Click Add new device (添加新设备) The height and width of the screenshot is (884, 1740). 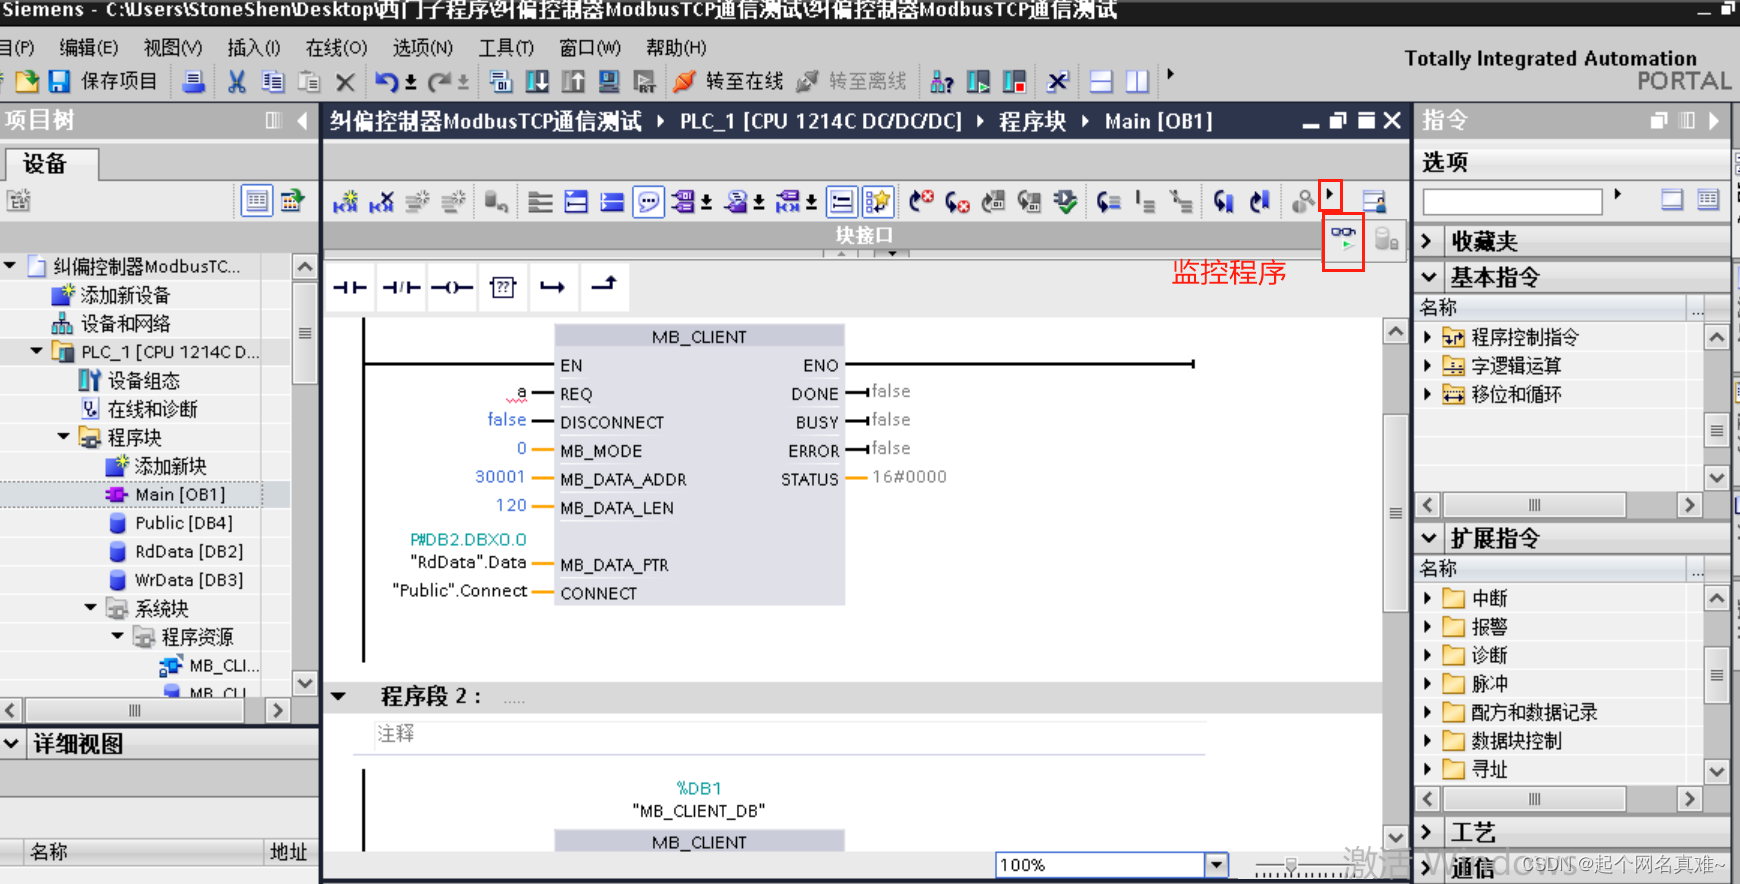point(125,295)
